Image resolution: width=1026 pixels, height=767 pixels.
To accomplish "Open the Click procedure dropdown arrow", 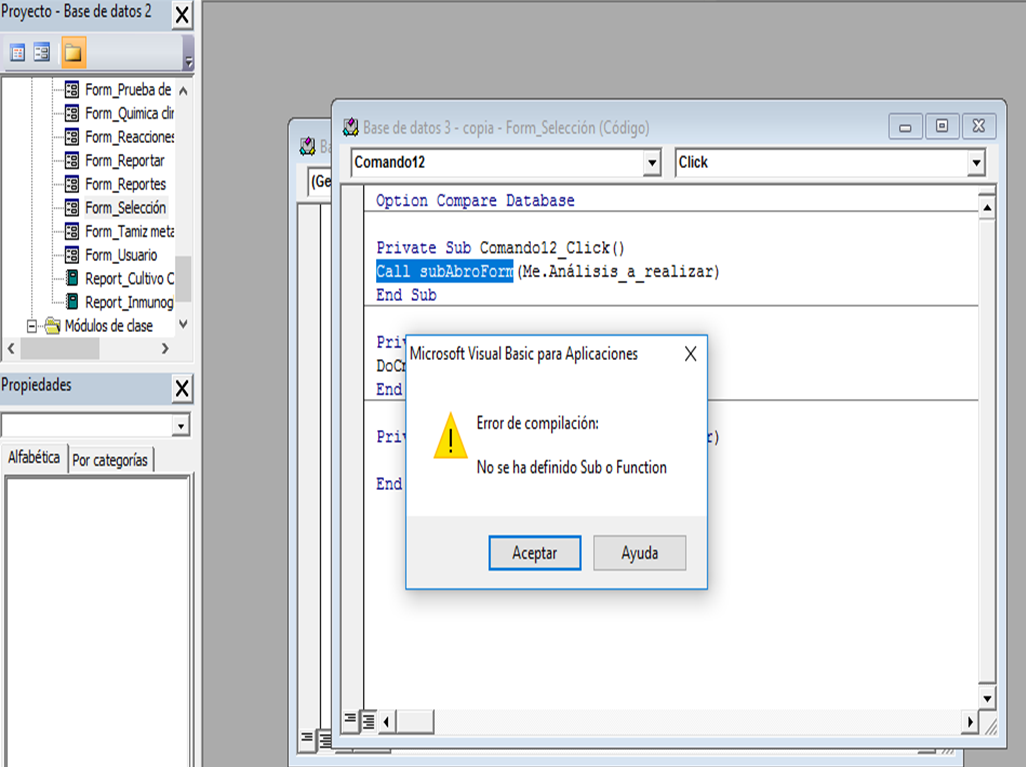I will (976, 162).
